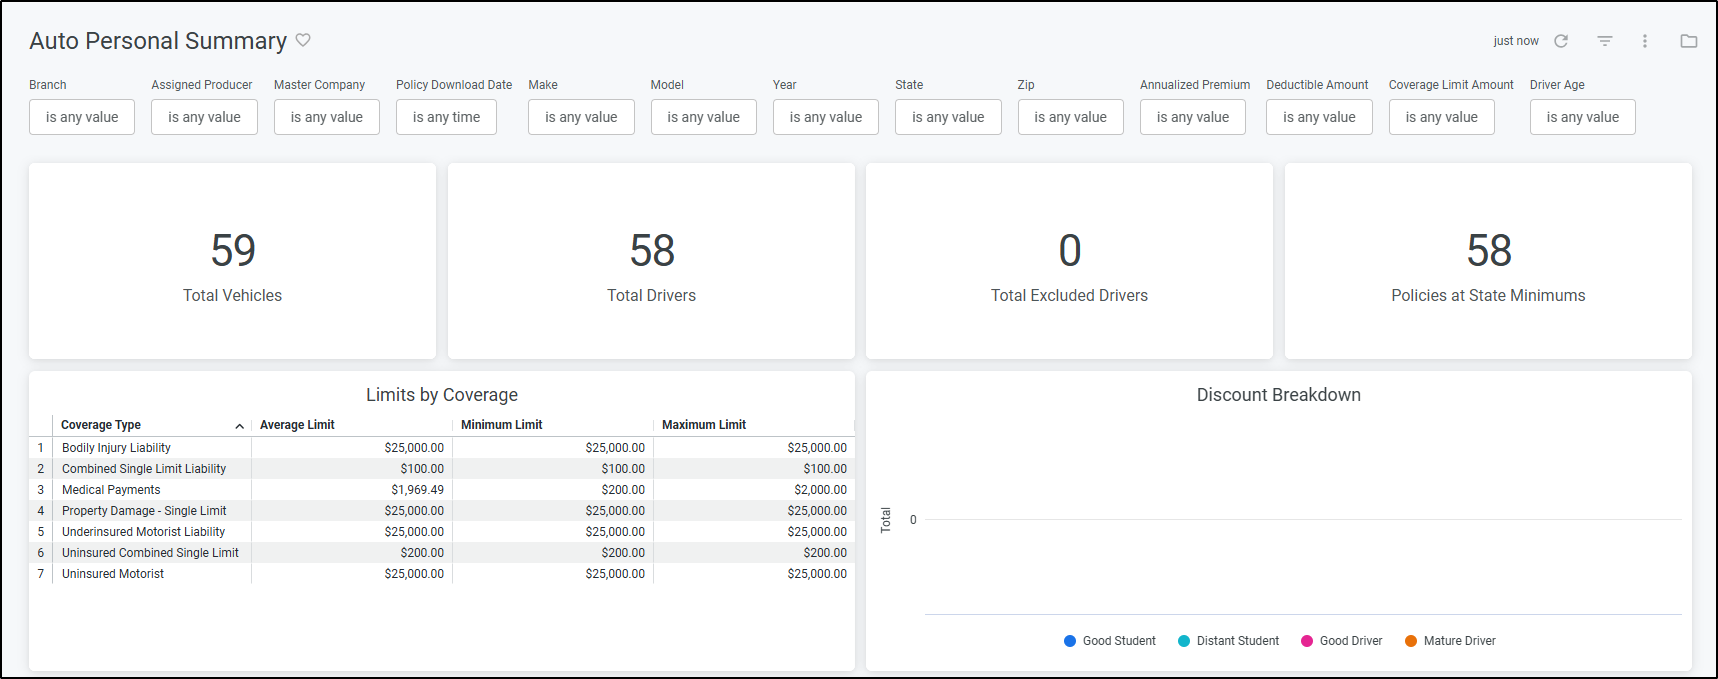Open the Assigned Producer filter
This screenshot has height=679, width=1718.
pyautogui.click(x=204, y=117)
